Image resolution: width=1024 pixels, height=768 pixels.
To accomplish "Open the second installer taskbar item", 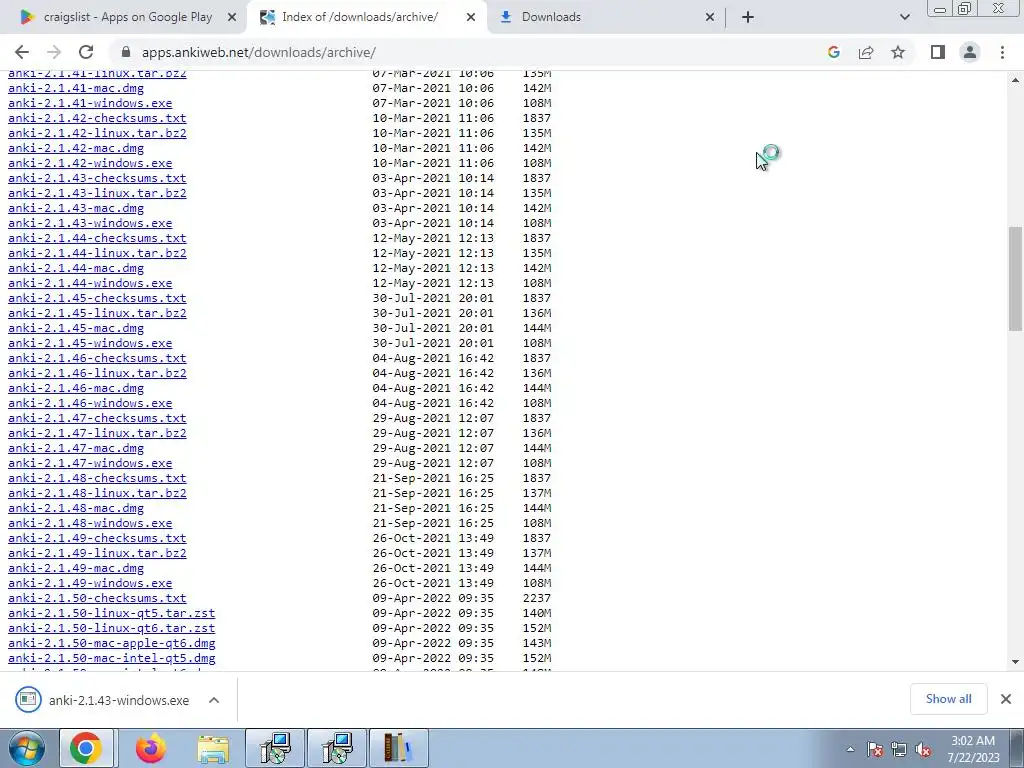I will pyautogui.click(x=337, y=748).
